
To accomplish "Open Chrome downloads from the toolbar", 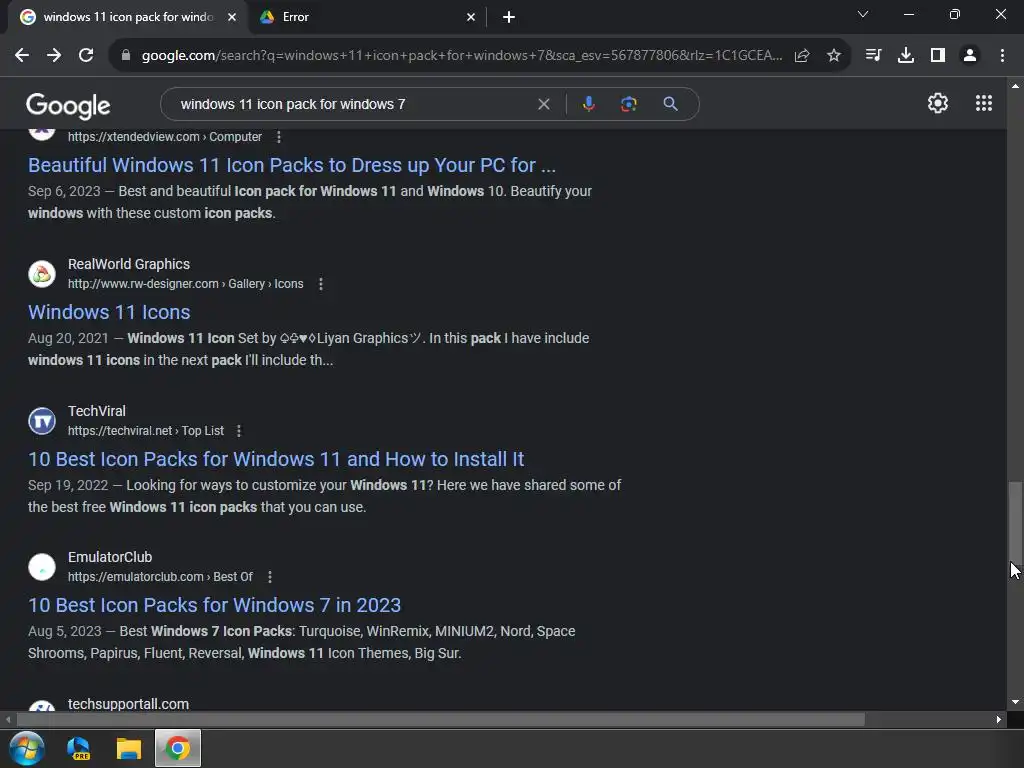I will pyautogui.click(x=906, y=56).
